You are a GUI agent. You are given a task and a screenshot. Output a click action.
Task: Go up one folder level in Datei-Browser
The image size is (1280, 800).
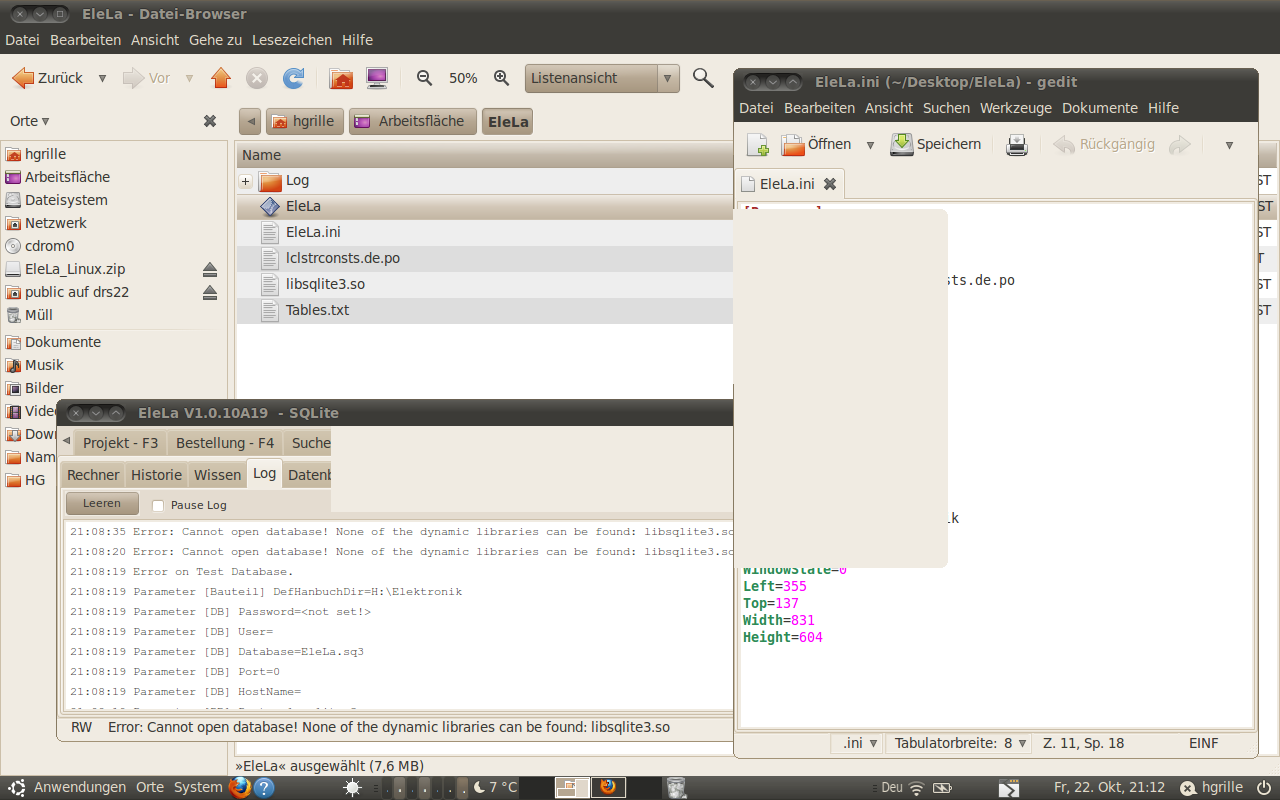pos(221,78)
